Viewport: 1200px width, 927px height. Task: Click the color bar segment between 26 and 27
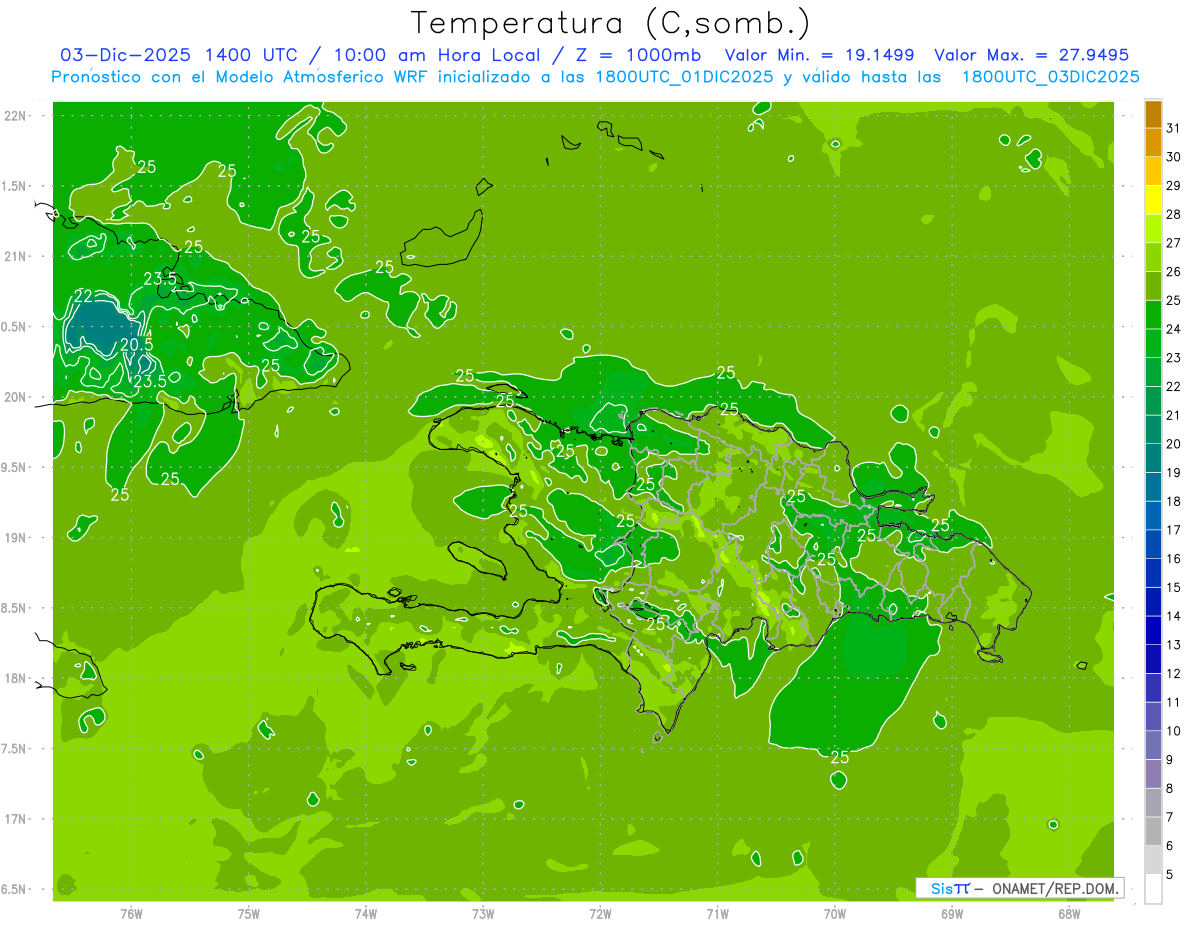pyautogui.click(x=1153, y=257)
